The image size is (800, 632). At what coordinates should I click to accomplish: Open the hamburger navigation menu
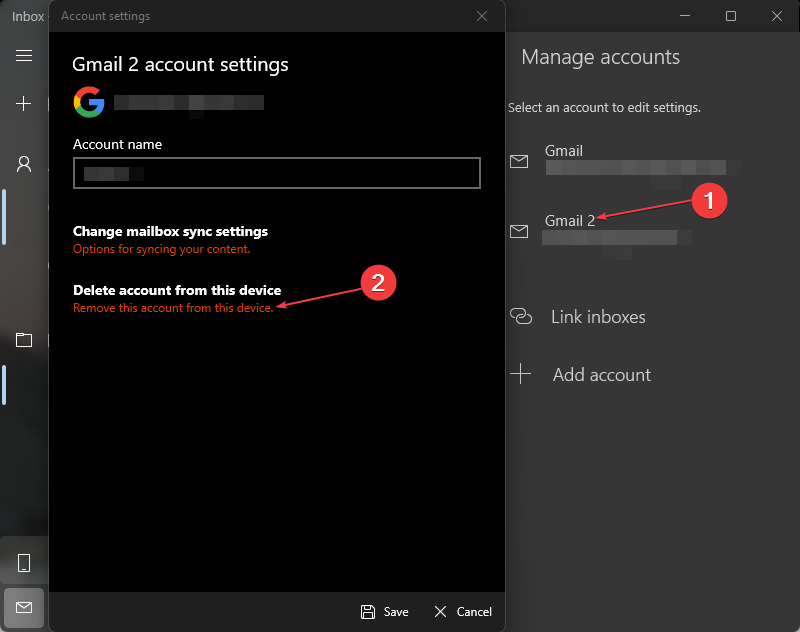point(24,56)
